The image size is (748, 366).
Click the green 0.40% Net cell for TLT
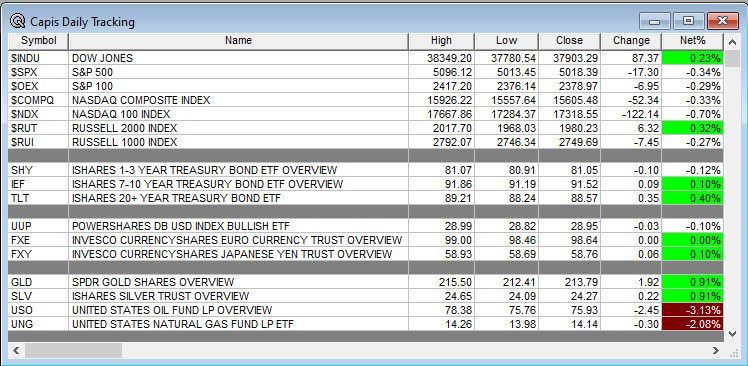point(693,198)
